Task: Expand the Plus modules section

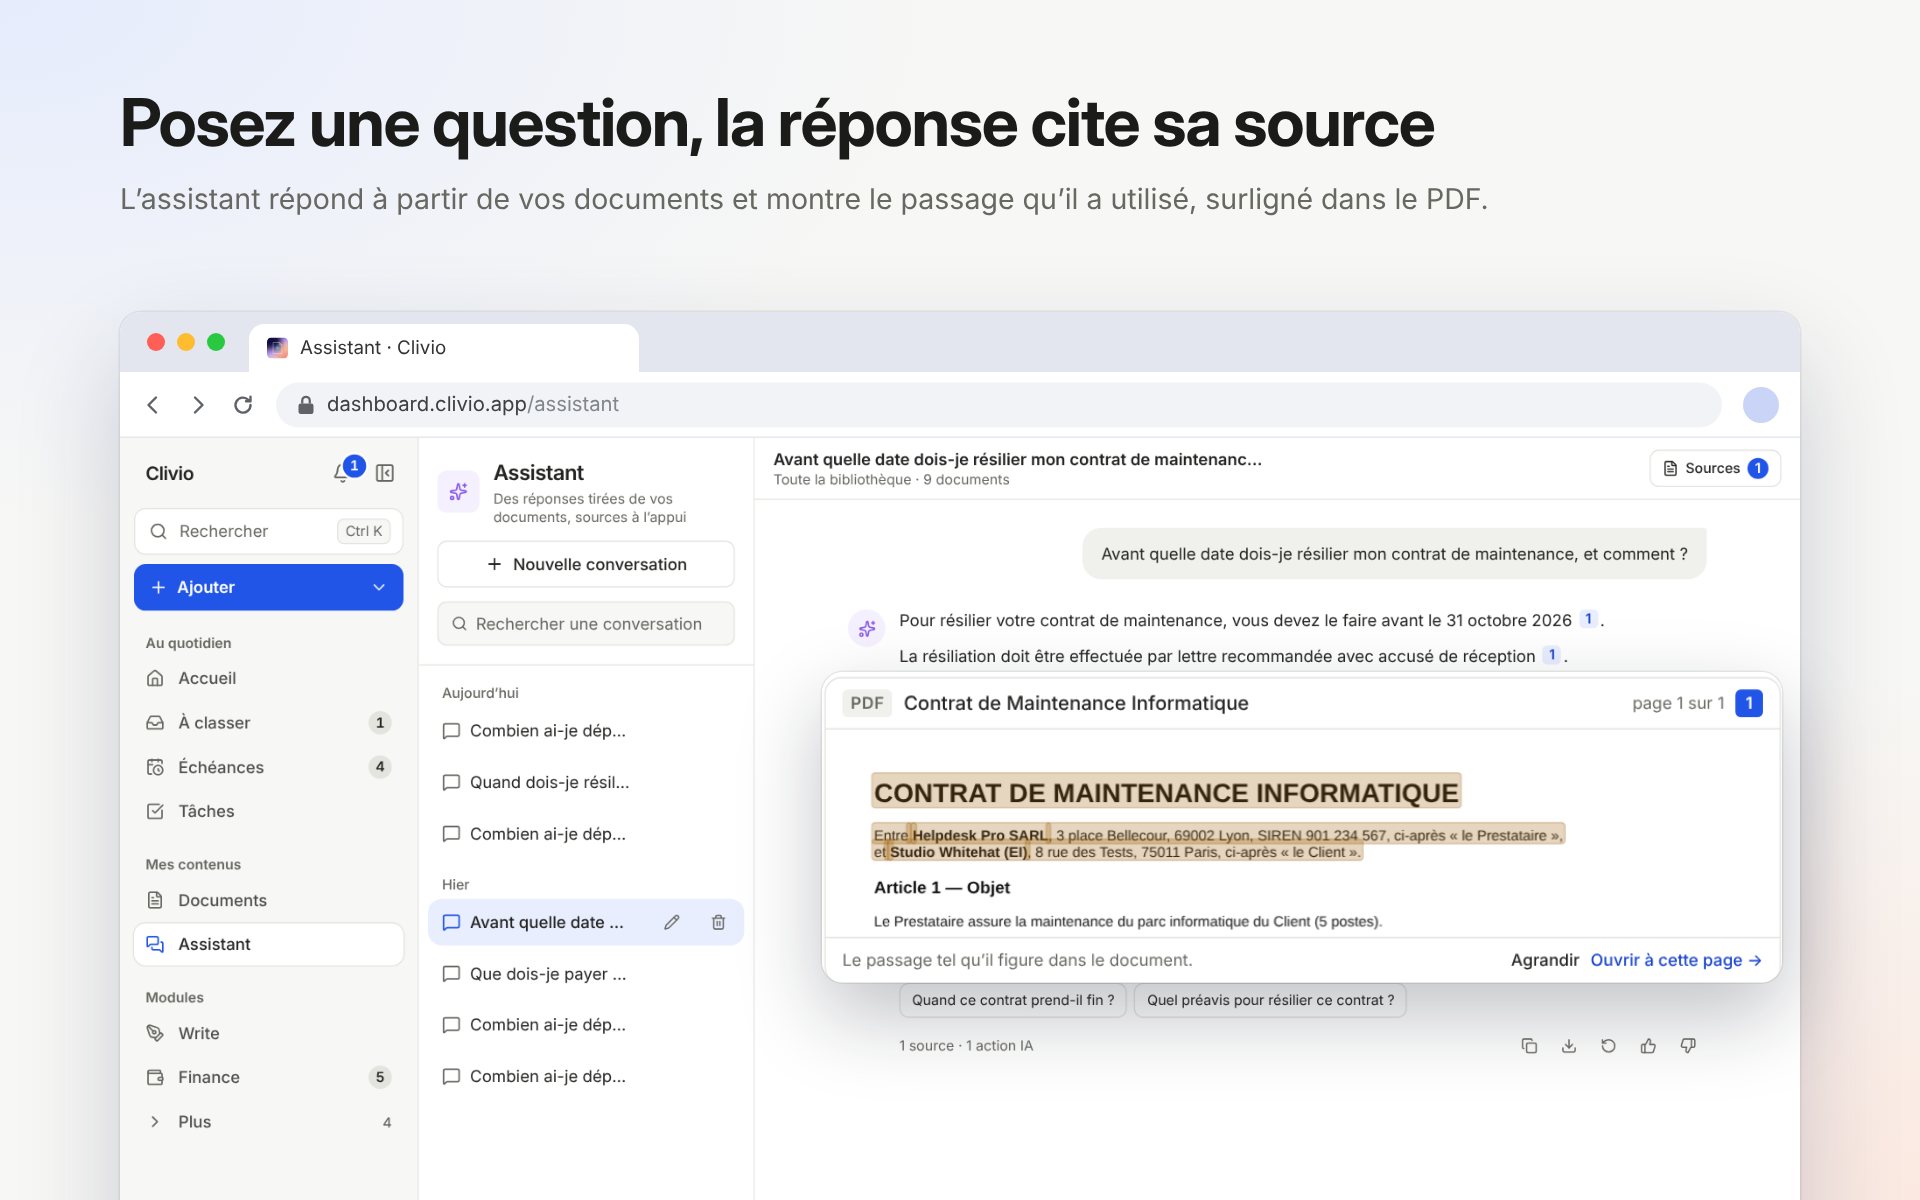Action: point(268,1122)
